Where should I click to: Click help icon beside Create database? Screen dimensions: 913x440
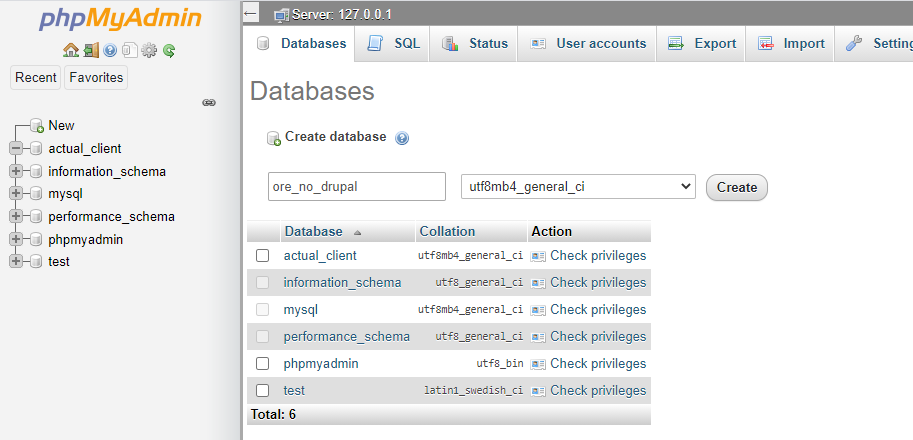tap(402, 138)
